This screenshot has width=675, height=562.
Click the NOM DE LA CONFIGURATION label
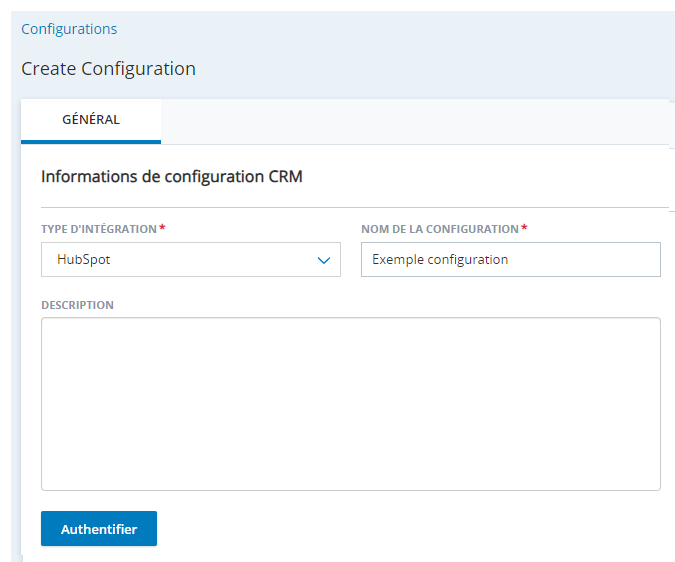point(440,229)
